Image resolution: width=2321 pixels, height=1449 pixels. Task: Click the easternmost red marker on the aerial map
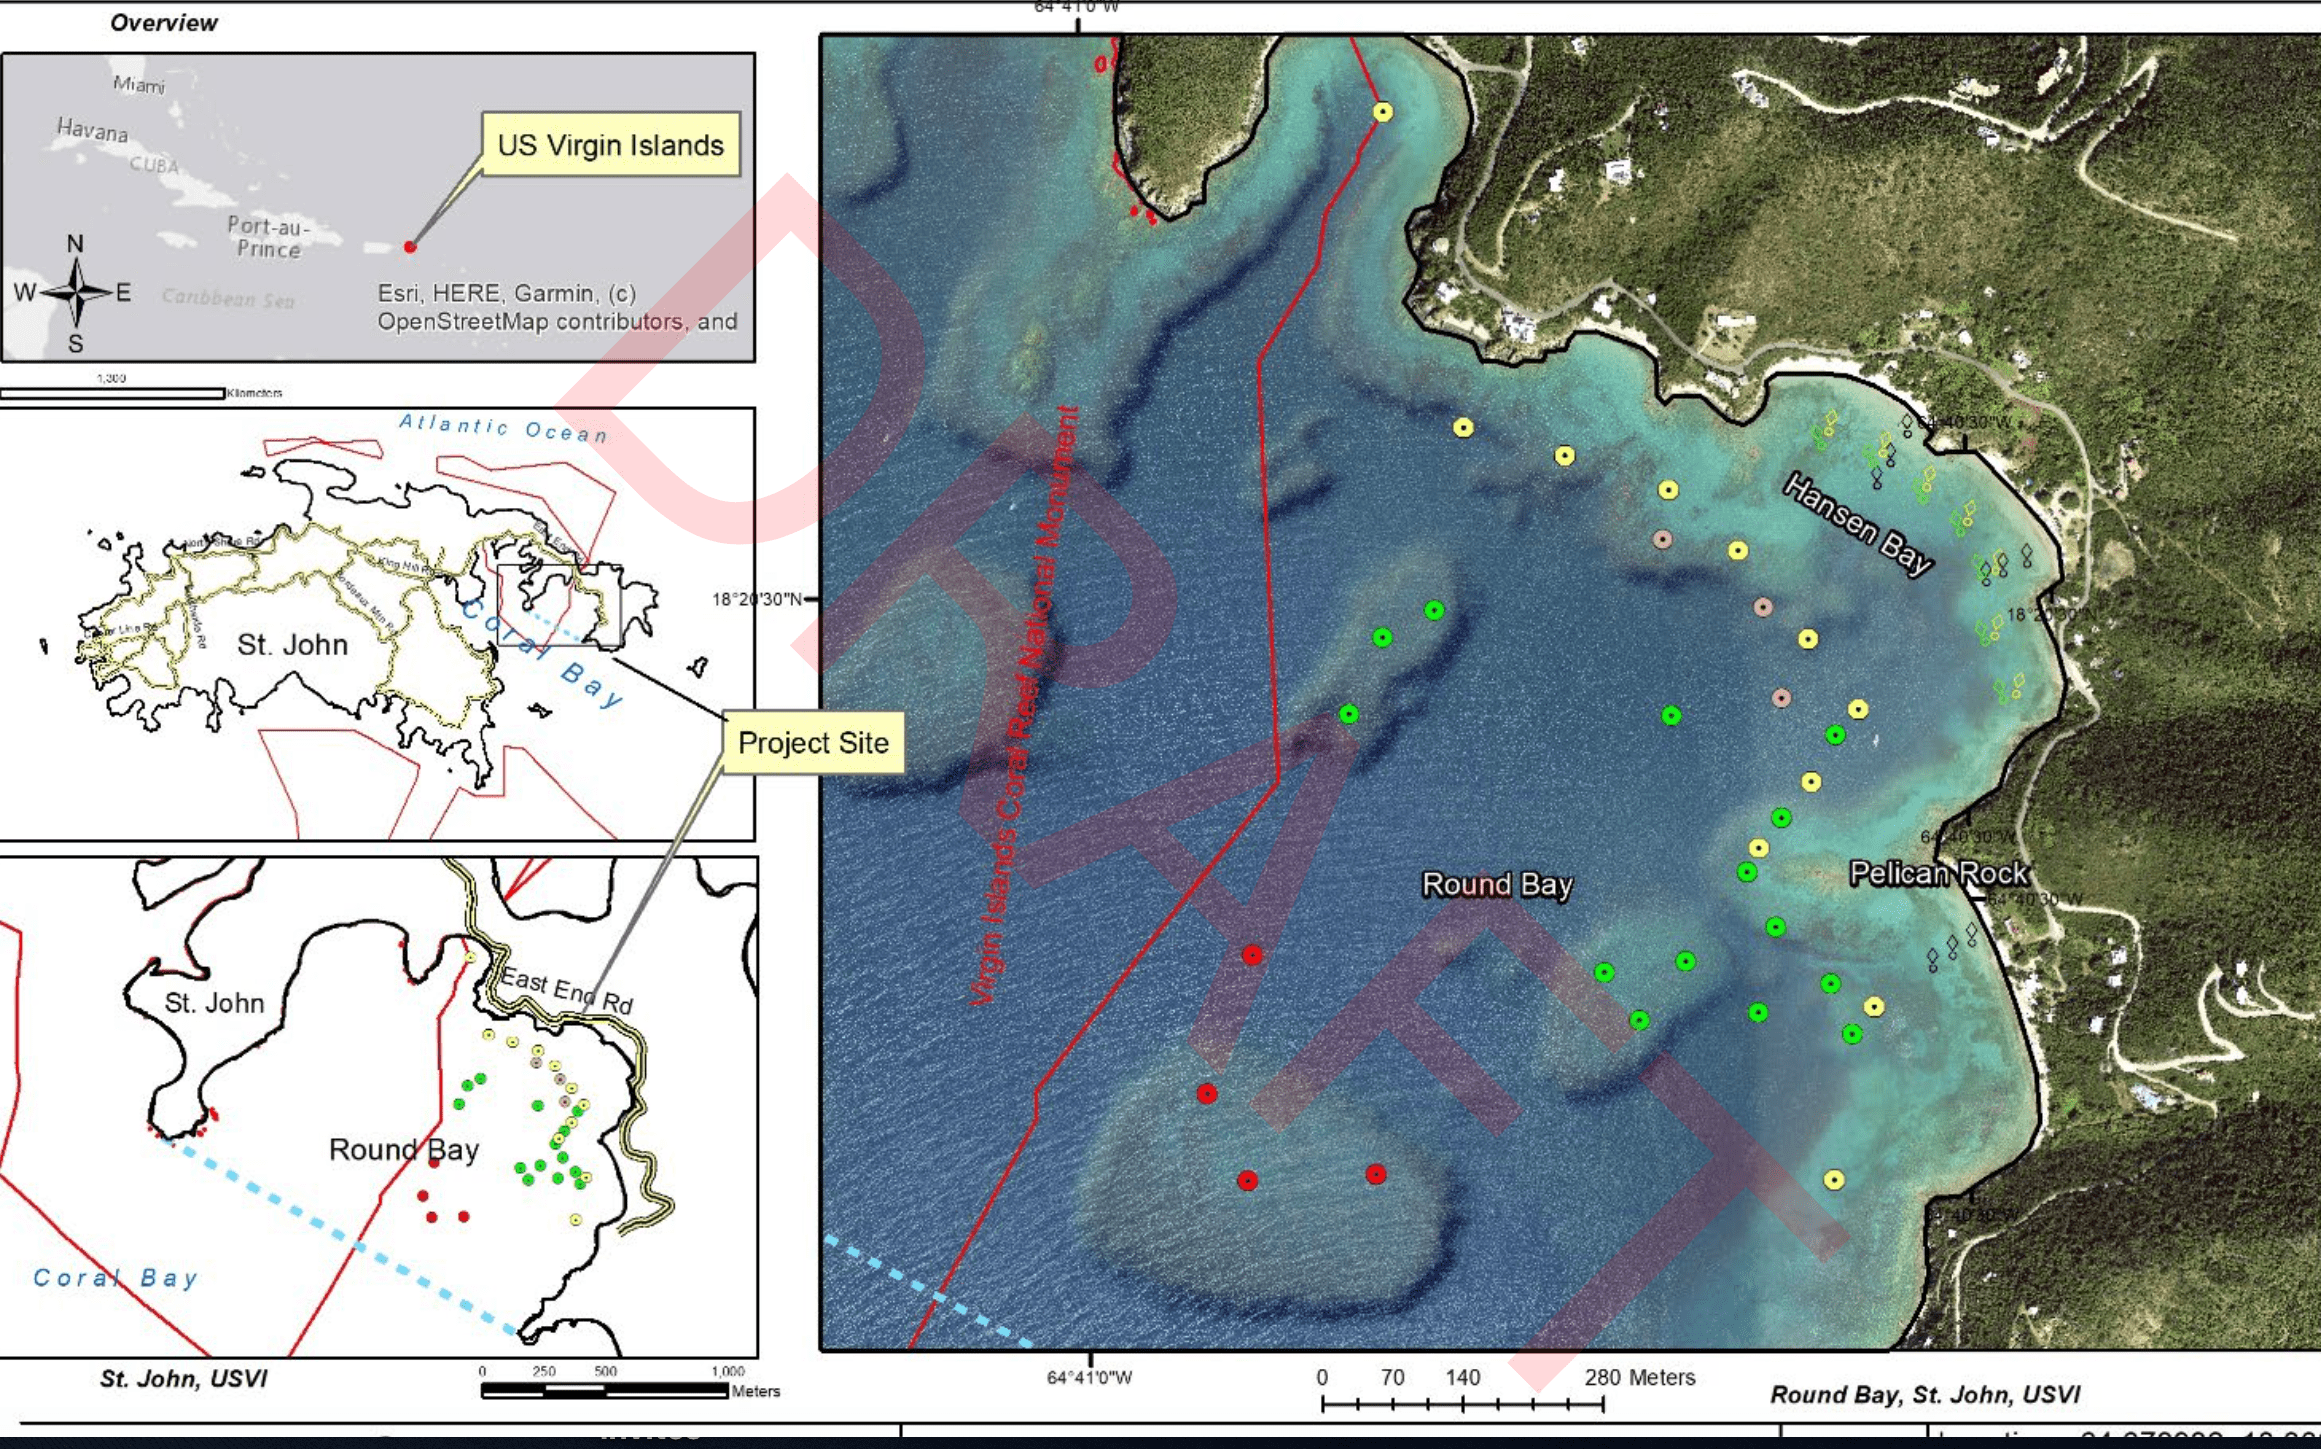click(1376, 1174)
